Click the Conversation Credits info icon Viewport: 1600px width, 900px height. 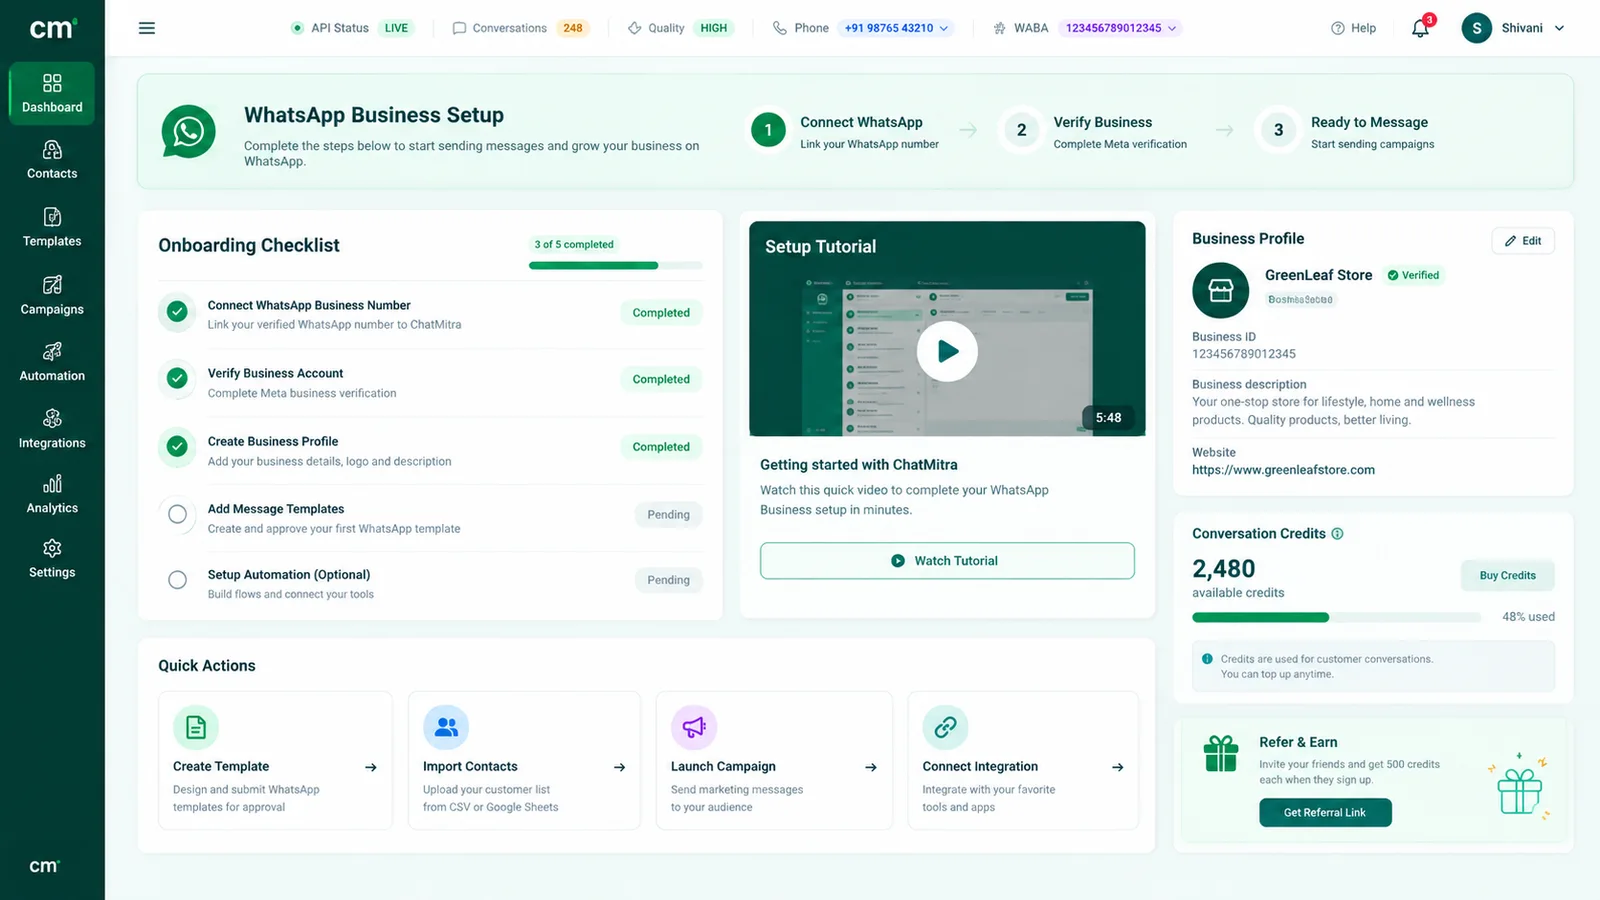coord(1337,534)
